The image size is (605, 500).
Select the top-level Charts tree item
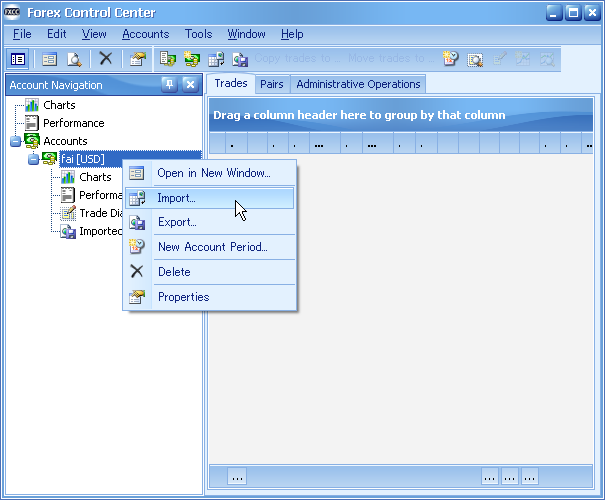pyautogui.click(x=59, y=105)
